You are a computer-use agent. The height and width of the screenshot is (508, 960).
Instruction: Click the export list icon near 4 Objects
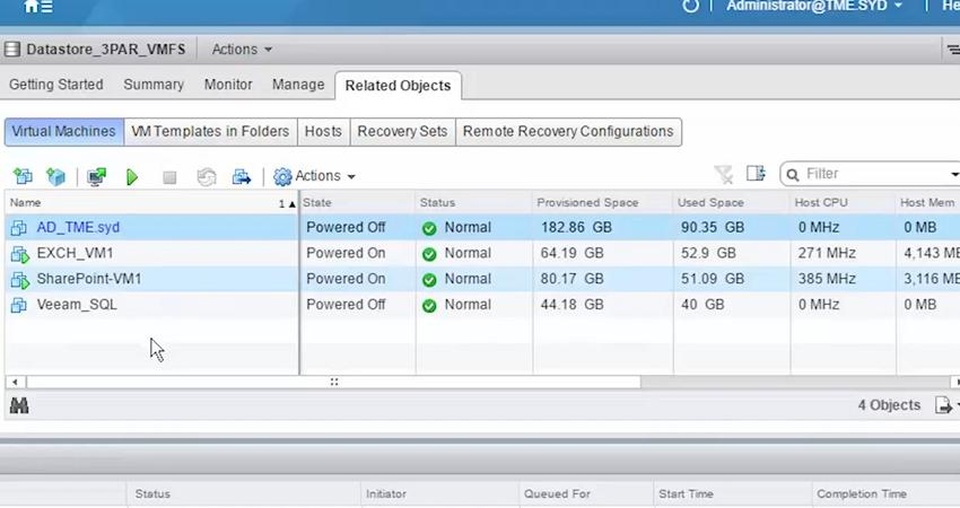[x=943, y=405]
